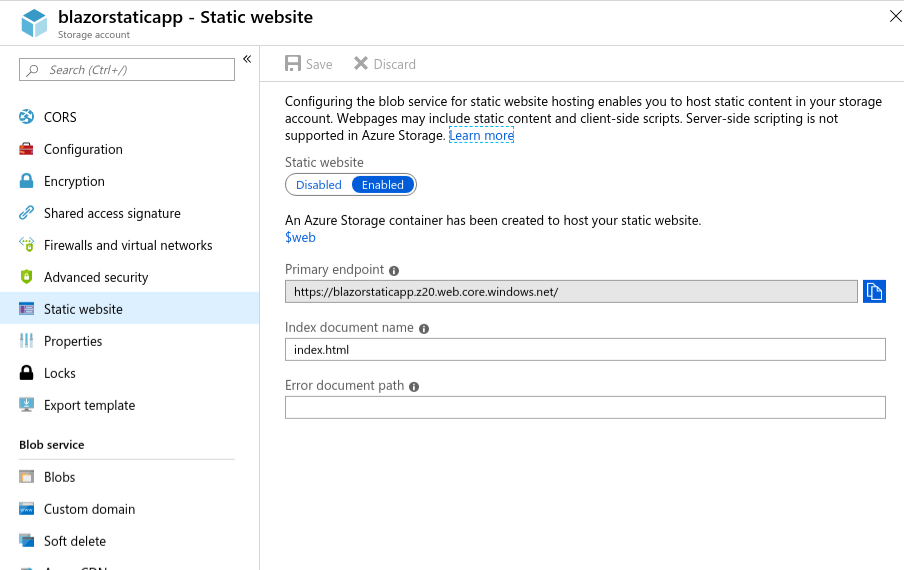
Task: Click the blazorstaticapp - Static website title
Action: tap(185, 17)
